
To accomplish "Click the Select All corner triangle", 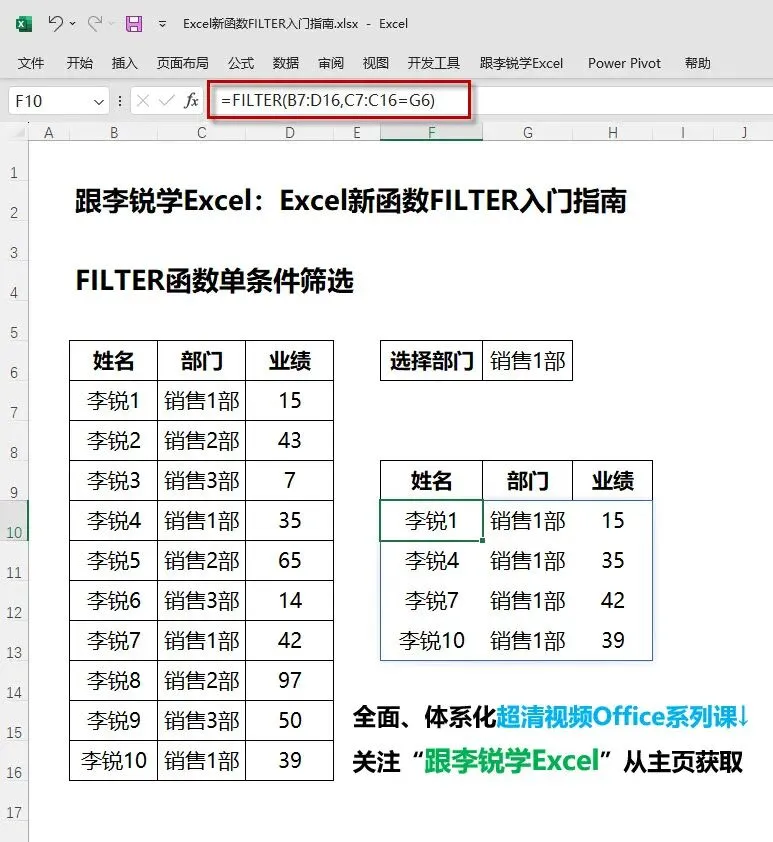I will click(x=20, y=132).
